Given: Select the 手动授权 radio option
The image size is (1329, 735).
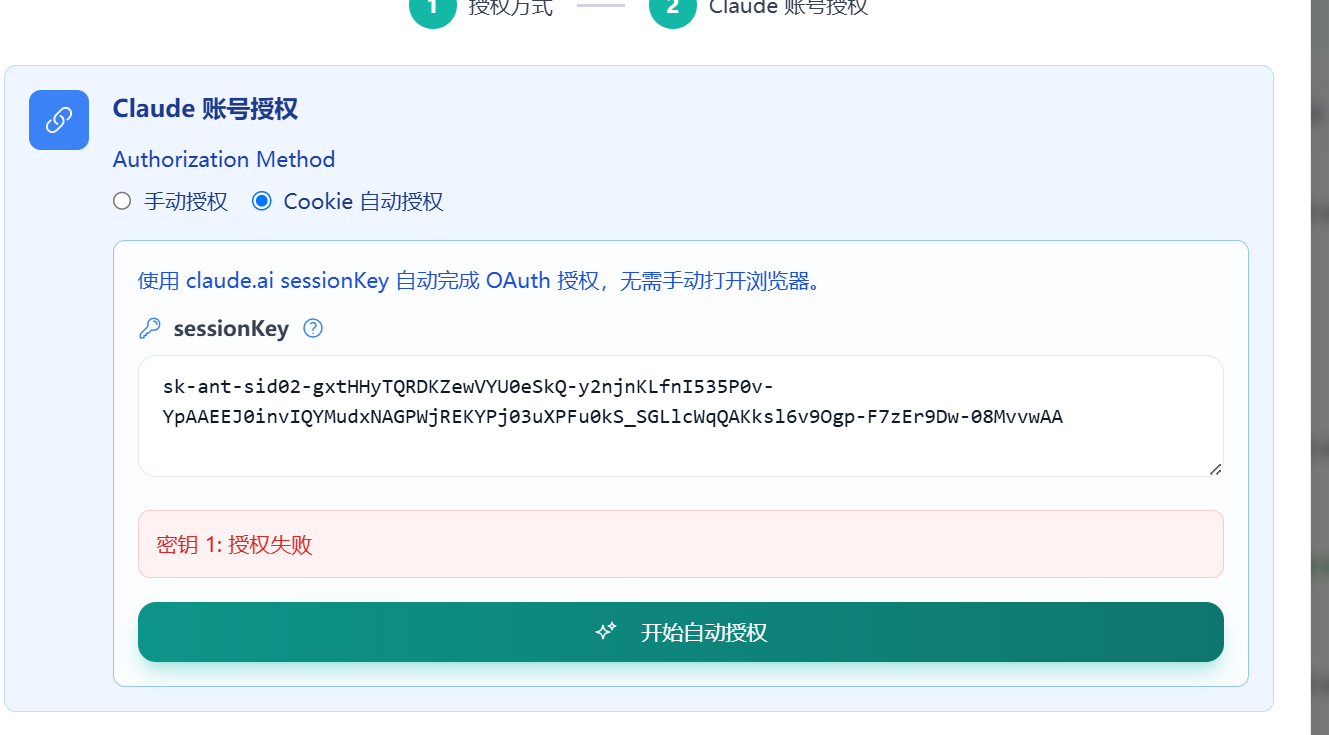Looking at the screenshot, I should coord(122,201).
